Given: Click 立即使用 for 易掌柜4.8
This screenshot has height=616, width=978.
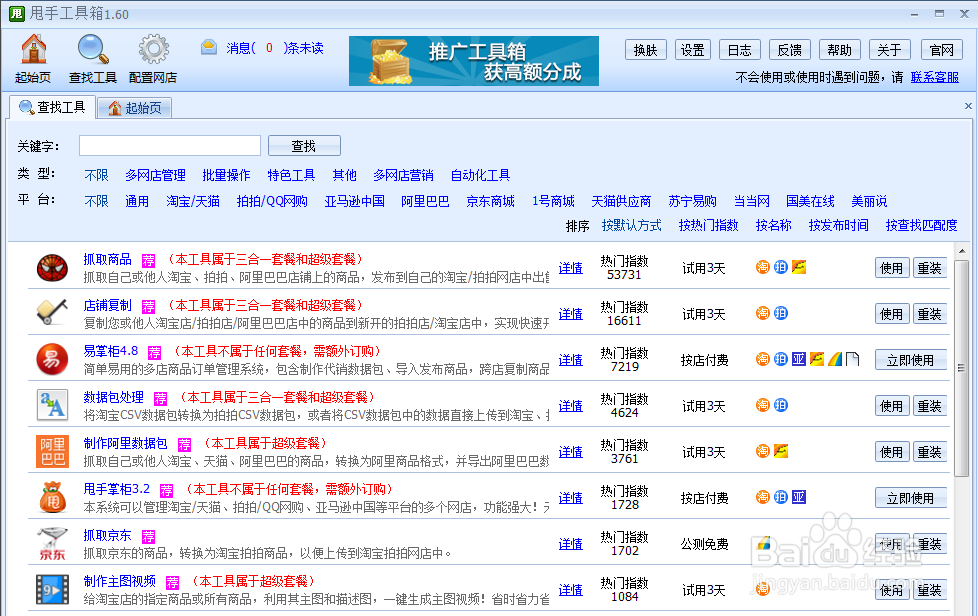Looking at the screenshot, I should coord(911,360).
